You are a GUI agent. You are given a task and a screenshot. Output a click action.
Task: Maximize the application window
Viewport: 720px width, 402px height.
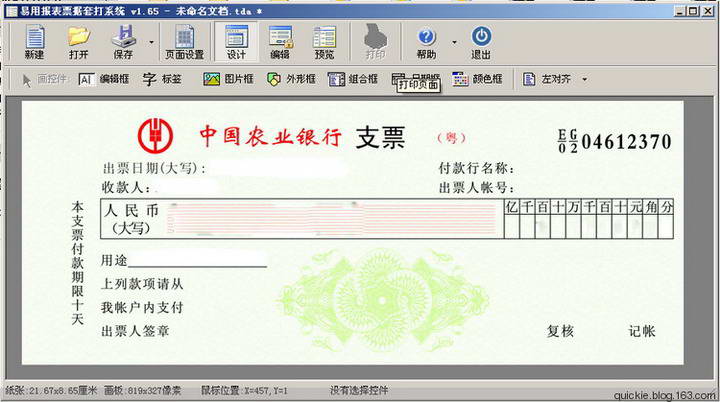coord(693,11)
